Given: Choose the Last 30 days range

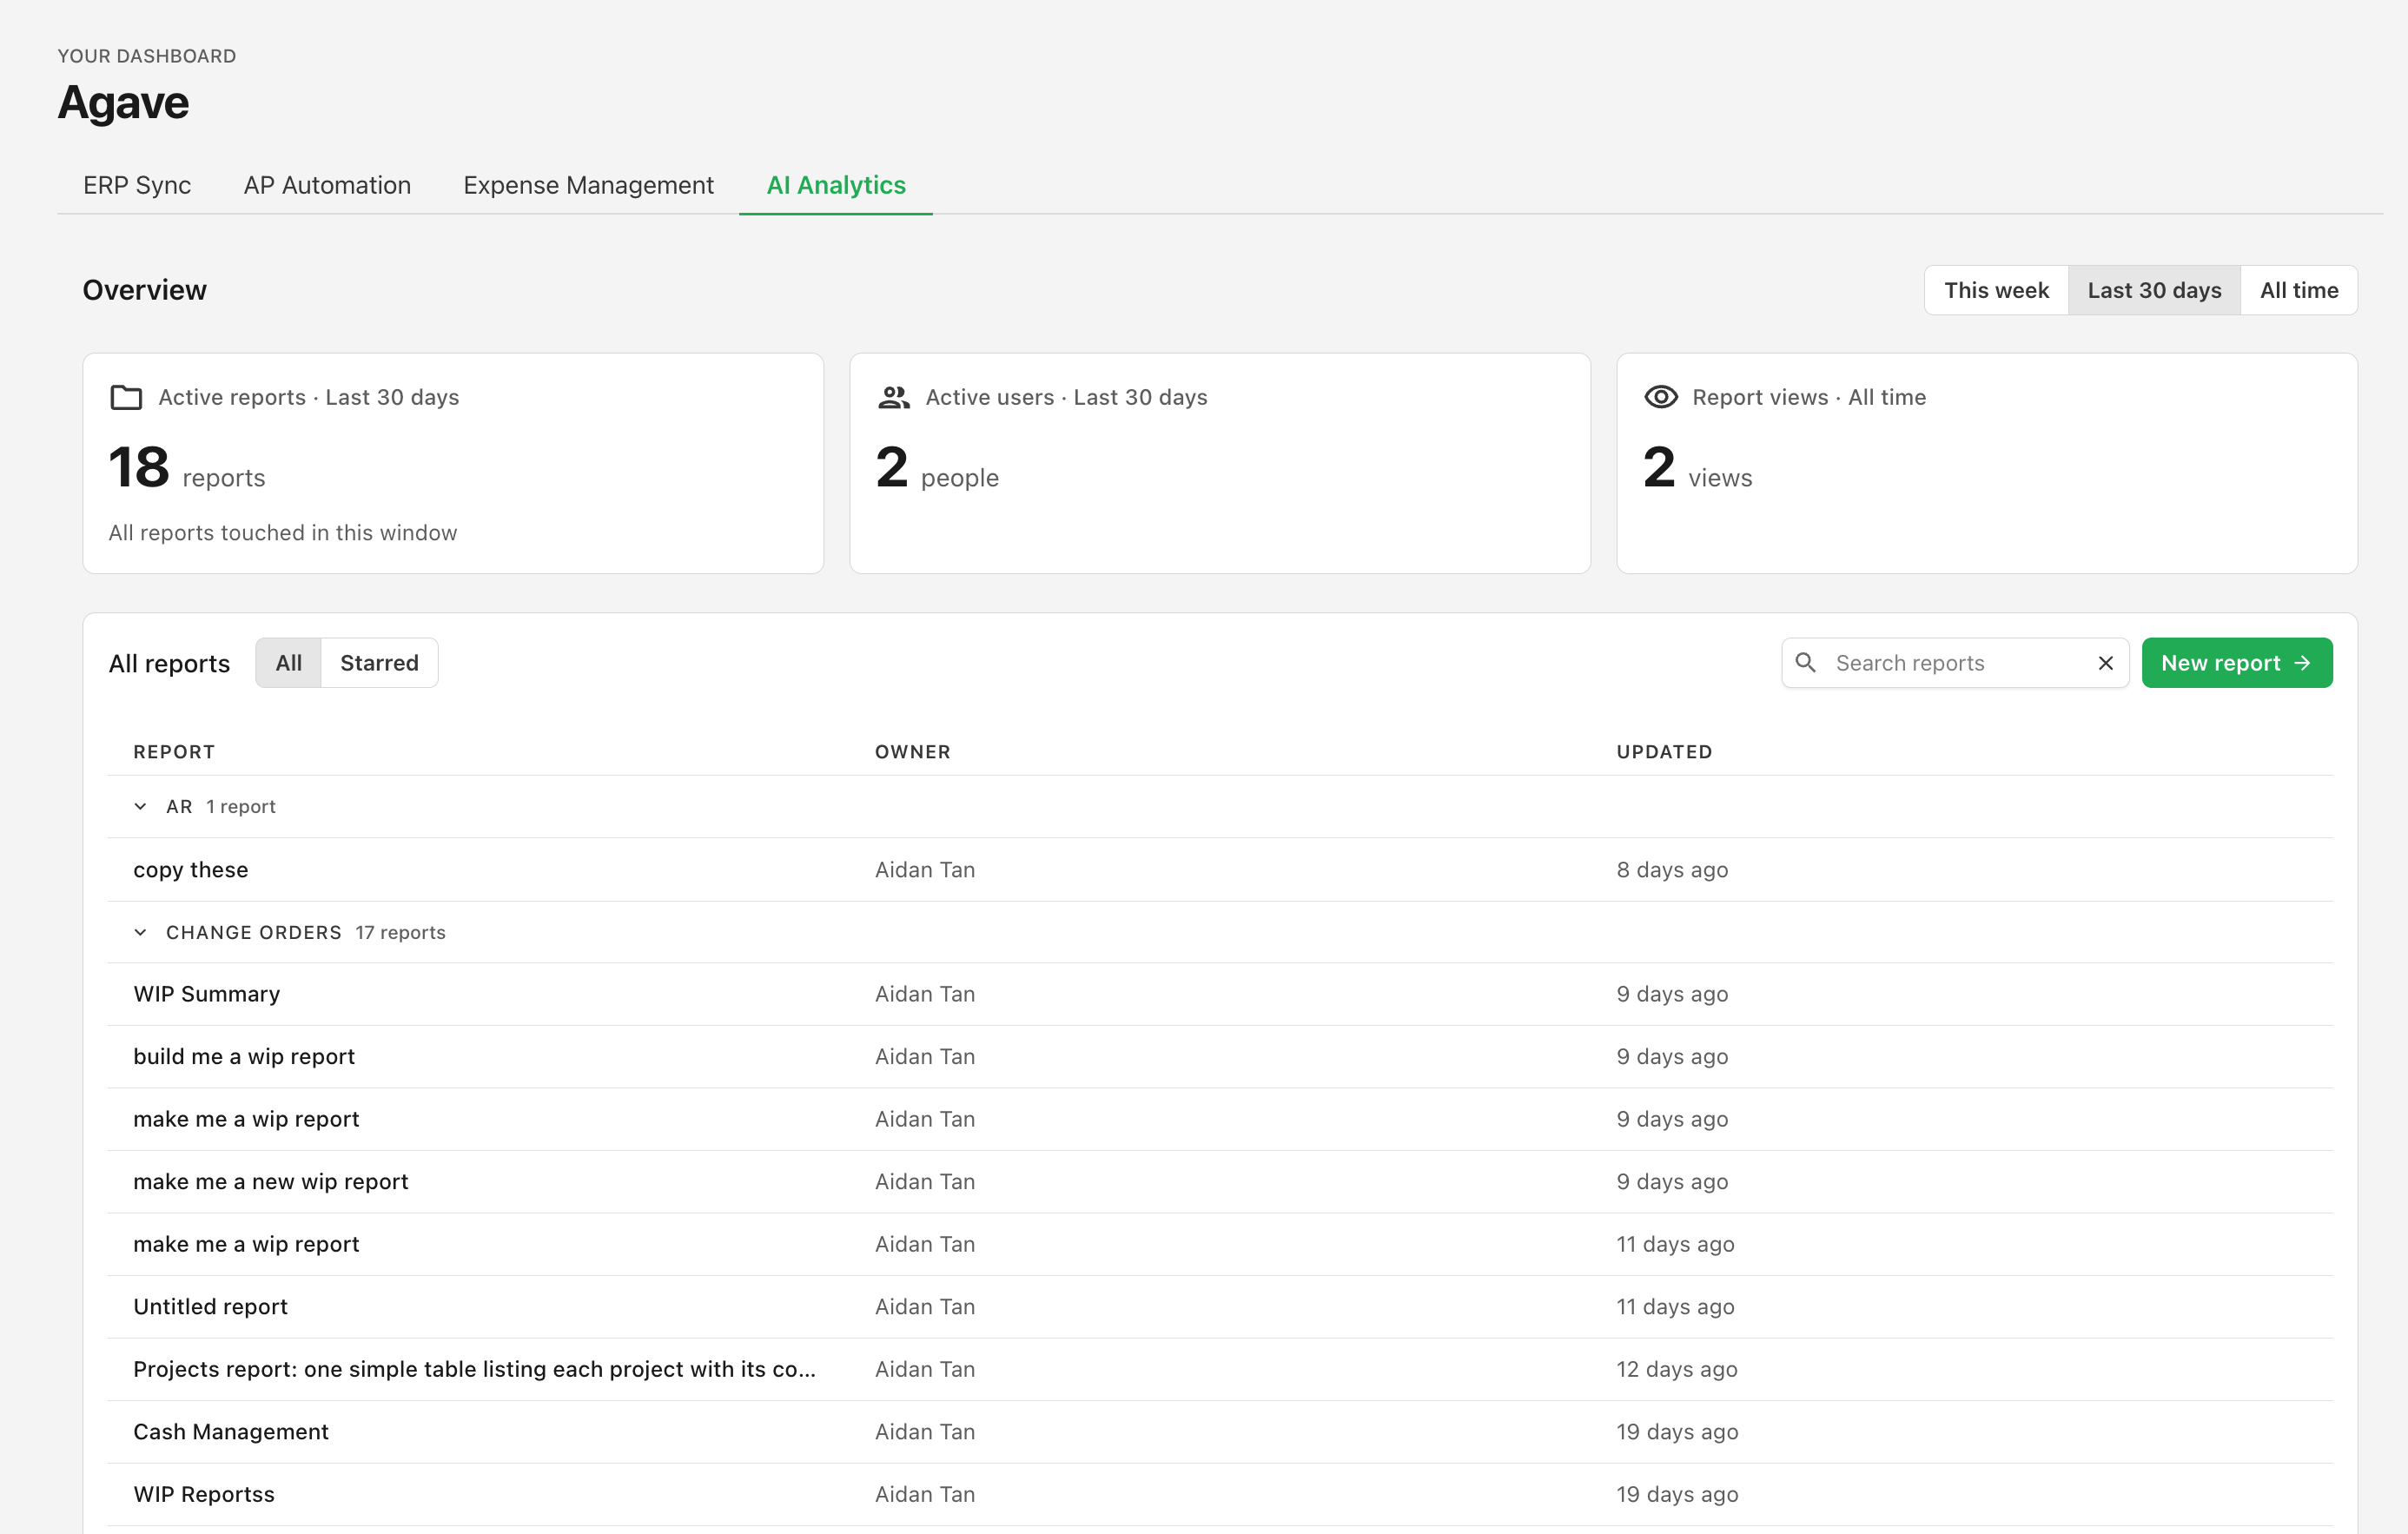Looking at the screenshot, I should (2154, 290).
